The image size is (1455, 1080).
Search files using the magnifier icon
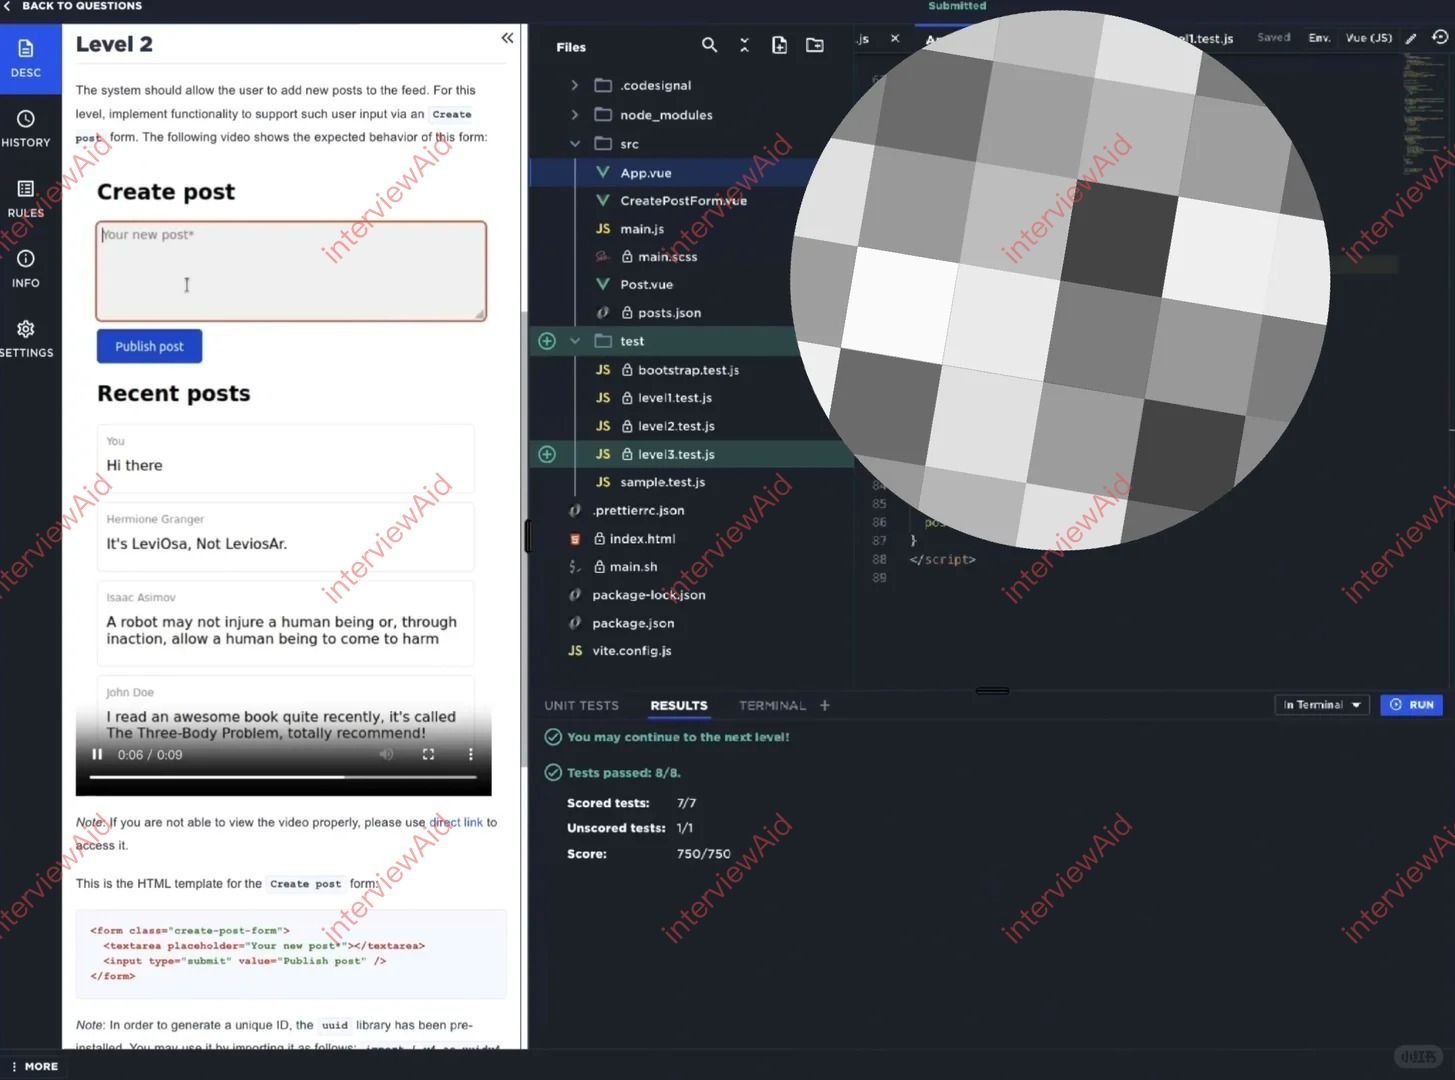709,45
